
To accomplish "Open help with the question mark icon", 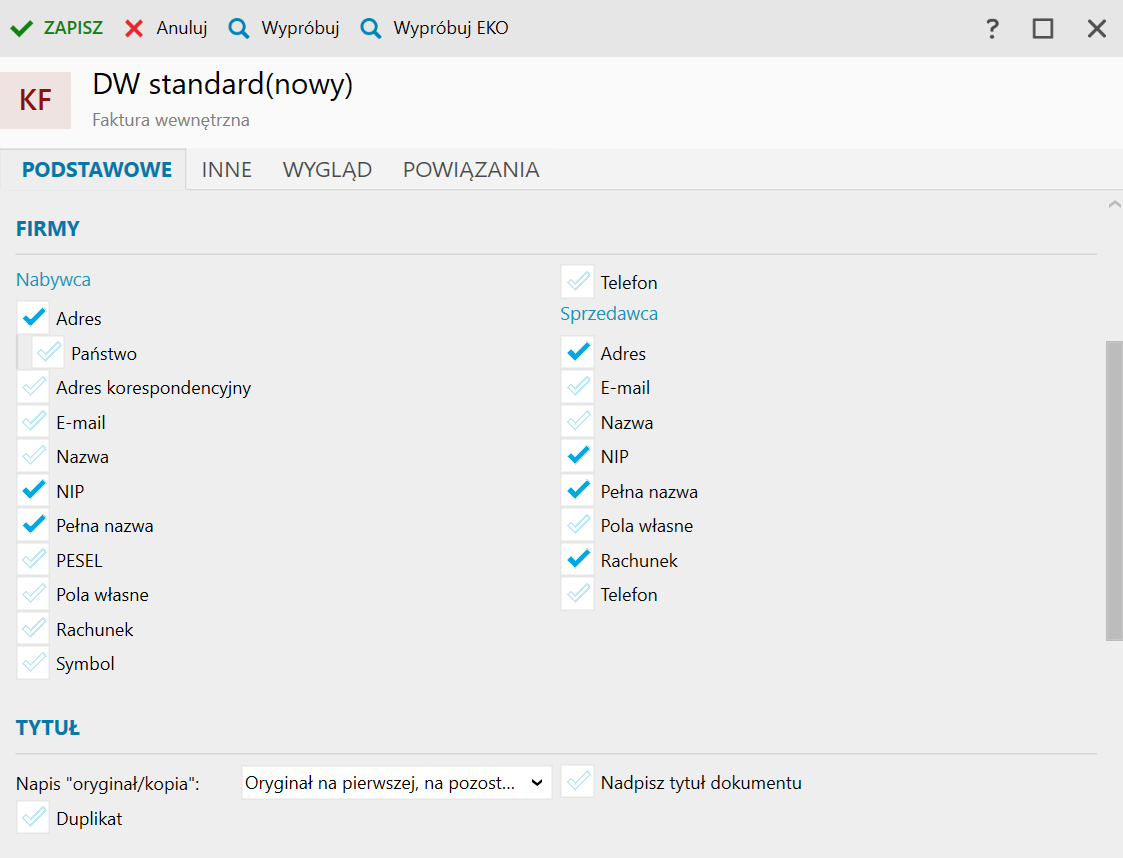I will tap(992, 29).
